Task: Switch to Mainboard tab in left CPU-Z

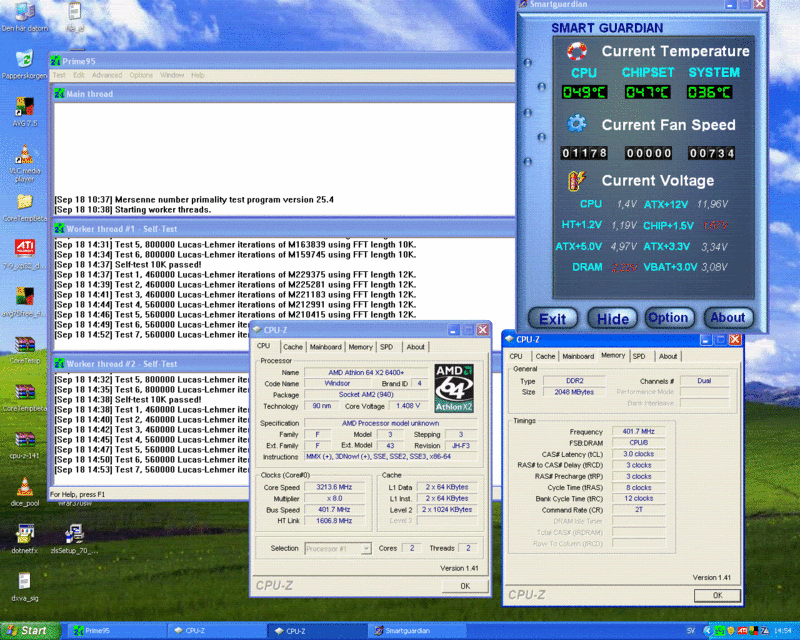Action: [326, 347]
